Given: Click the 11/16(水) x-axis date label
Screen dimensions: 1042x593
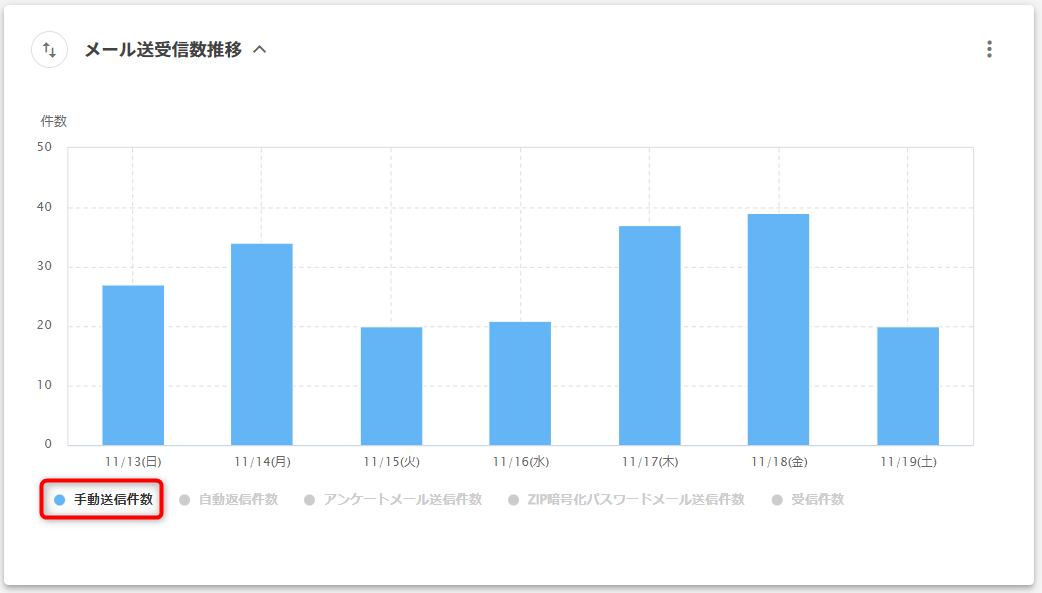Looking at the screenshot, I should tap(520, 462).
